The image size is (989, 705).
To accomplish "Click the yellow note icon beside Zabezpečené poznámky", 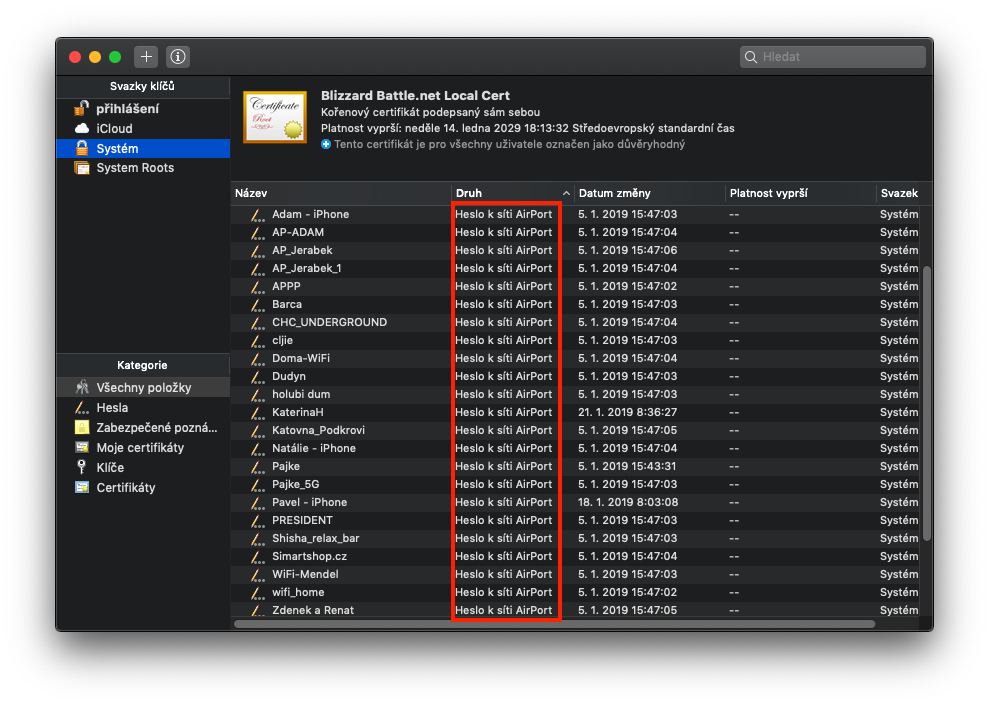I will [82, 428].
